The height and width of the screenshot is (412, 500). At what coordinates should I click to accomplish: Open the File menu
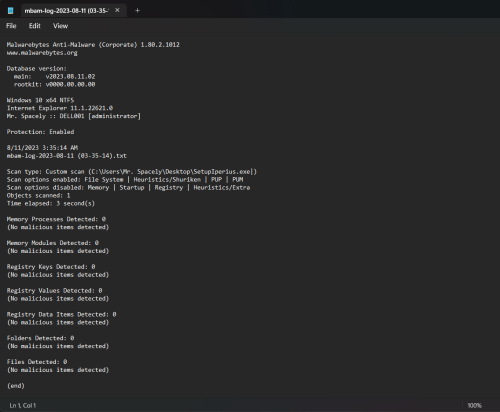point(11,26)
